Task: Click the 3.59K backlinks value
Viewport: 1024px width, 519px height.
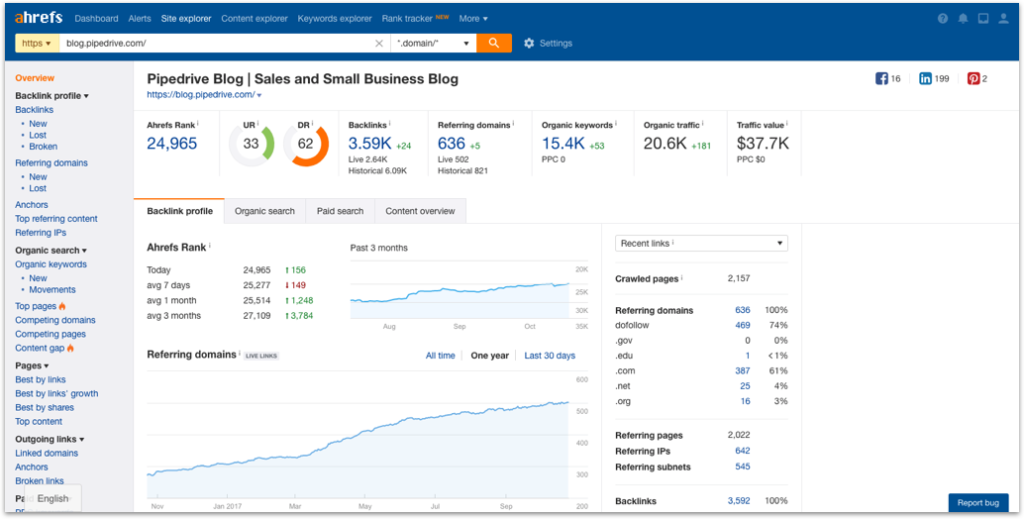Action: tap(370, 144)
